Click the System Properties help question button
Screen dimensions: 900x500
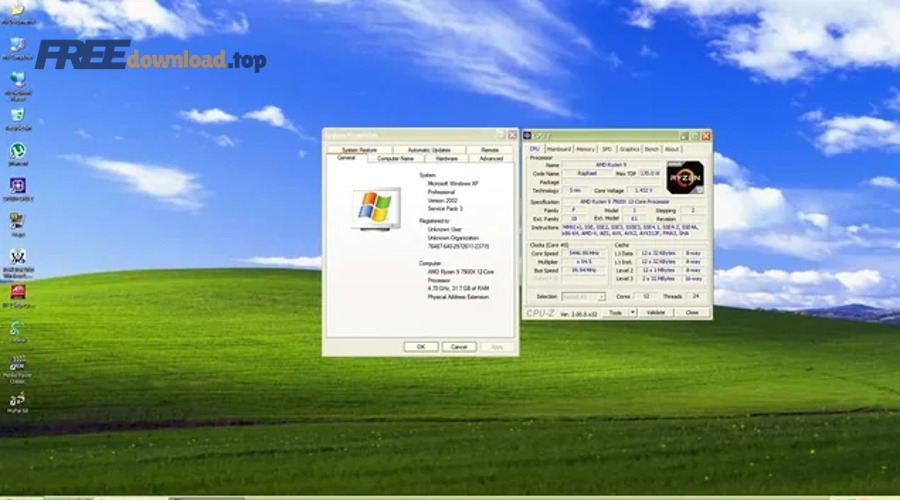(501, 135)
